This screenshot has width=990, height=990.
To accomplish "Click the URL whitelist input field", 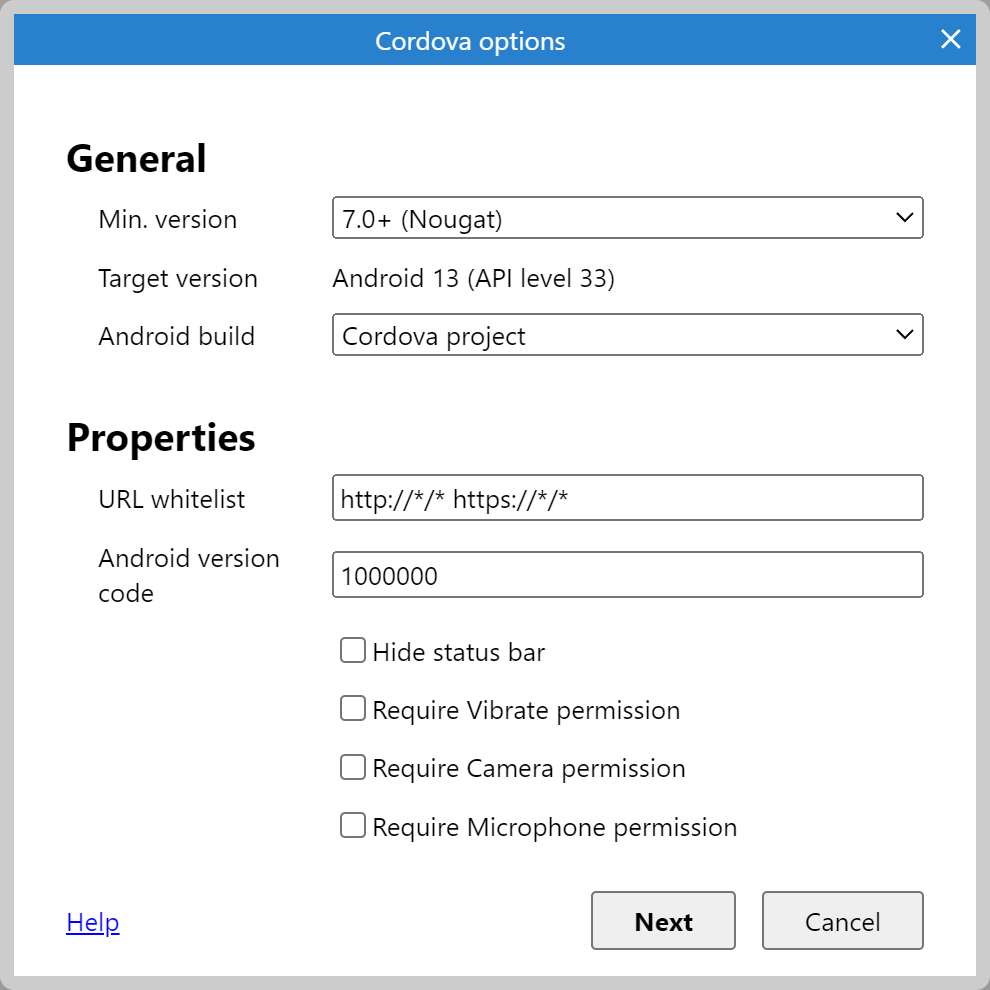I will pyautogui.click(x=627, y=497).
